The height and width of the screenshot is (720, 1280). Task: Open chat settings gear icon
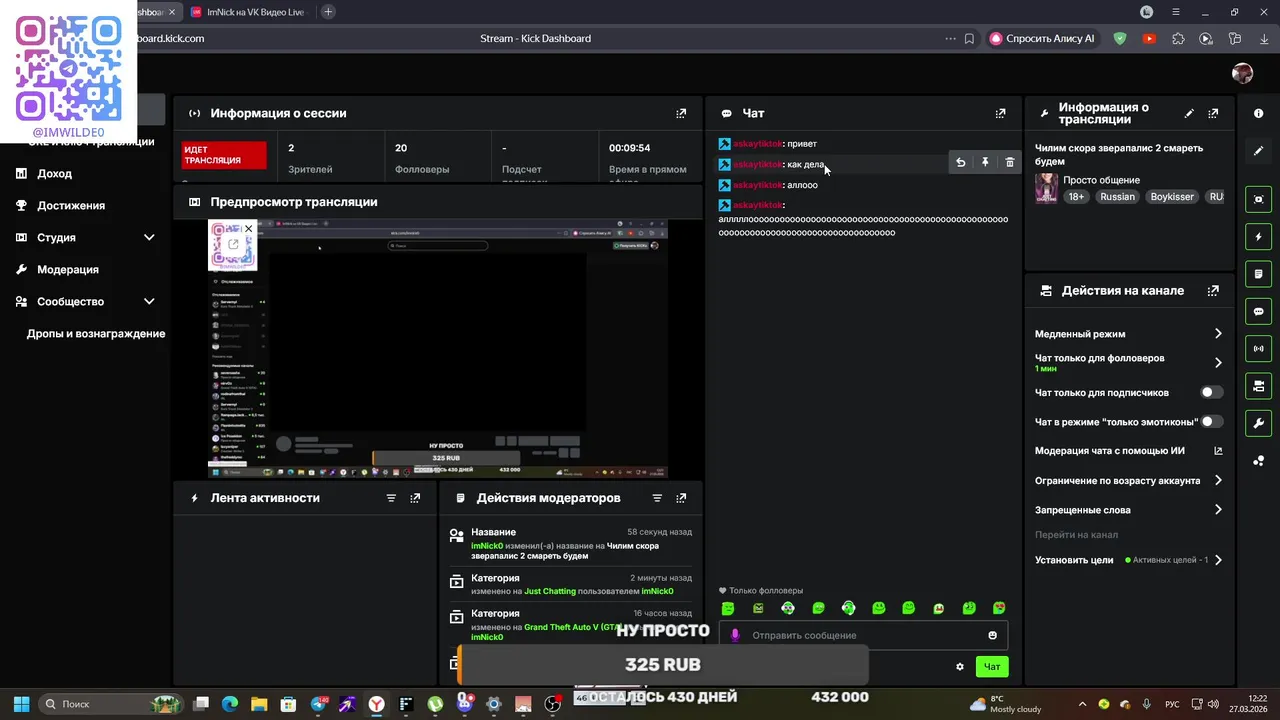[960, 667]
